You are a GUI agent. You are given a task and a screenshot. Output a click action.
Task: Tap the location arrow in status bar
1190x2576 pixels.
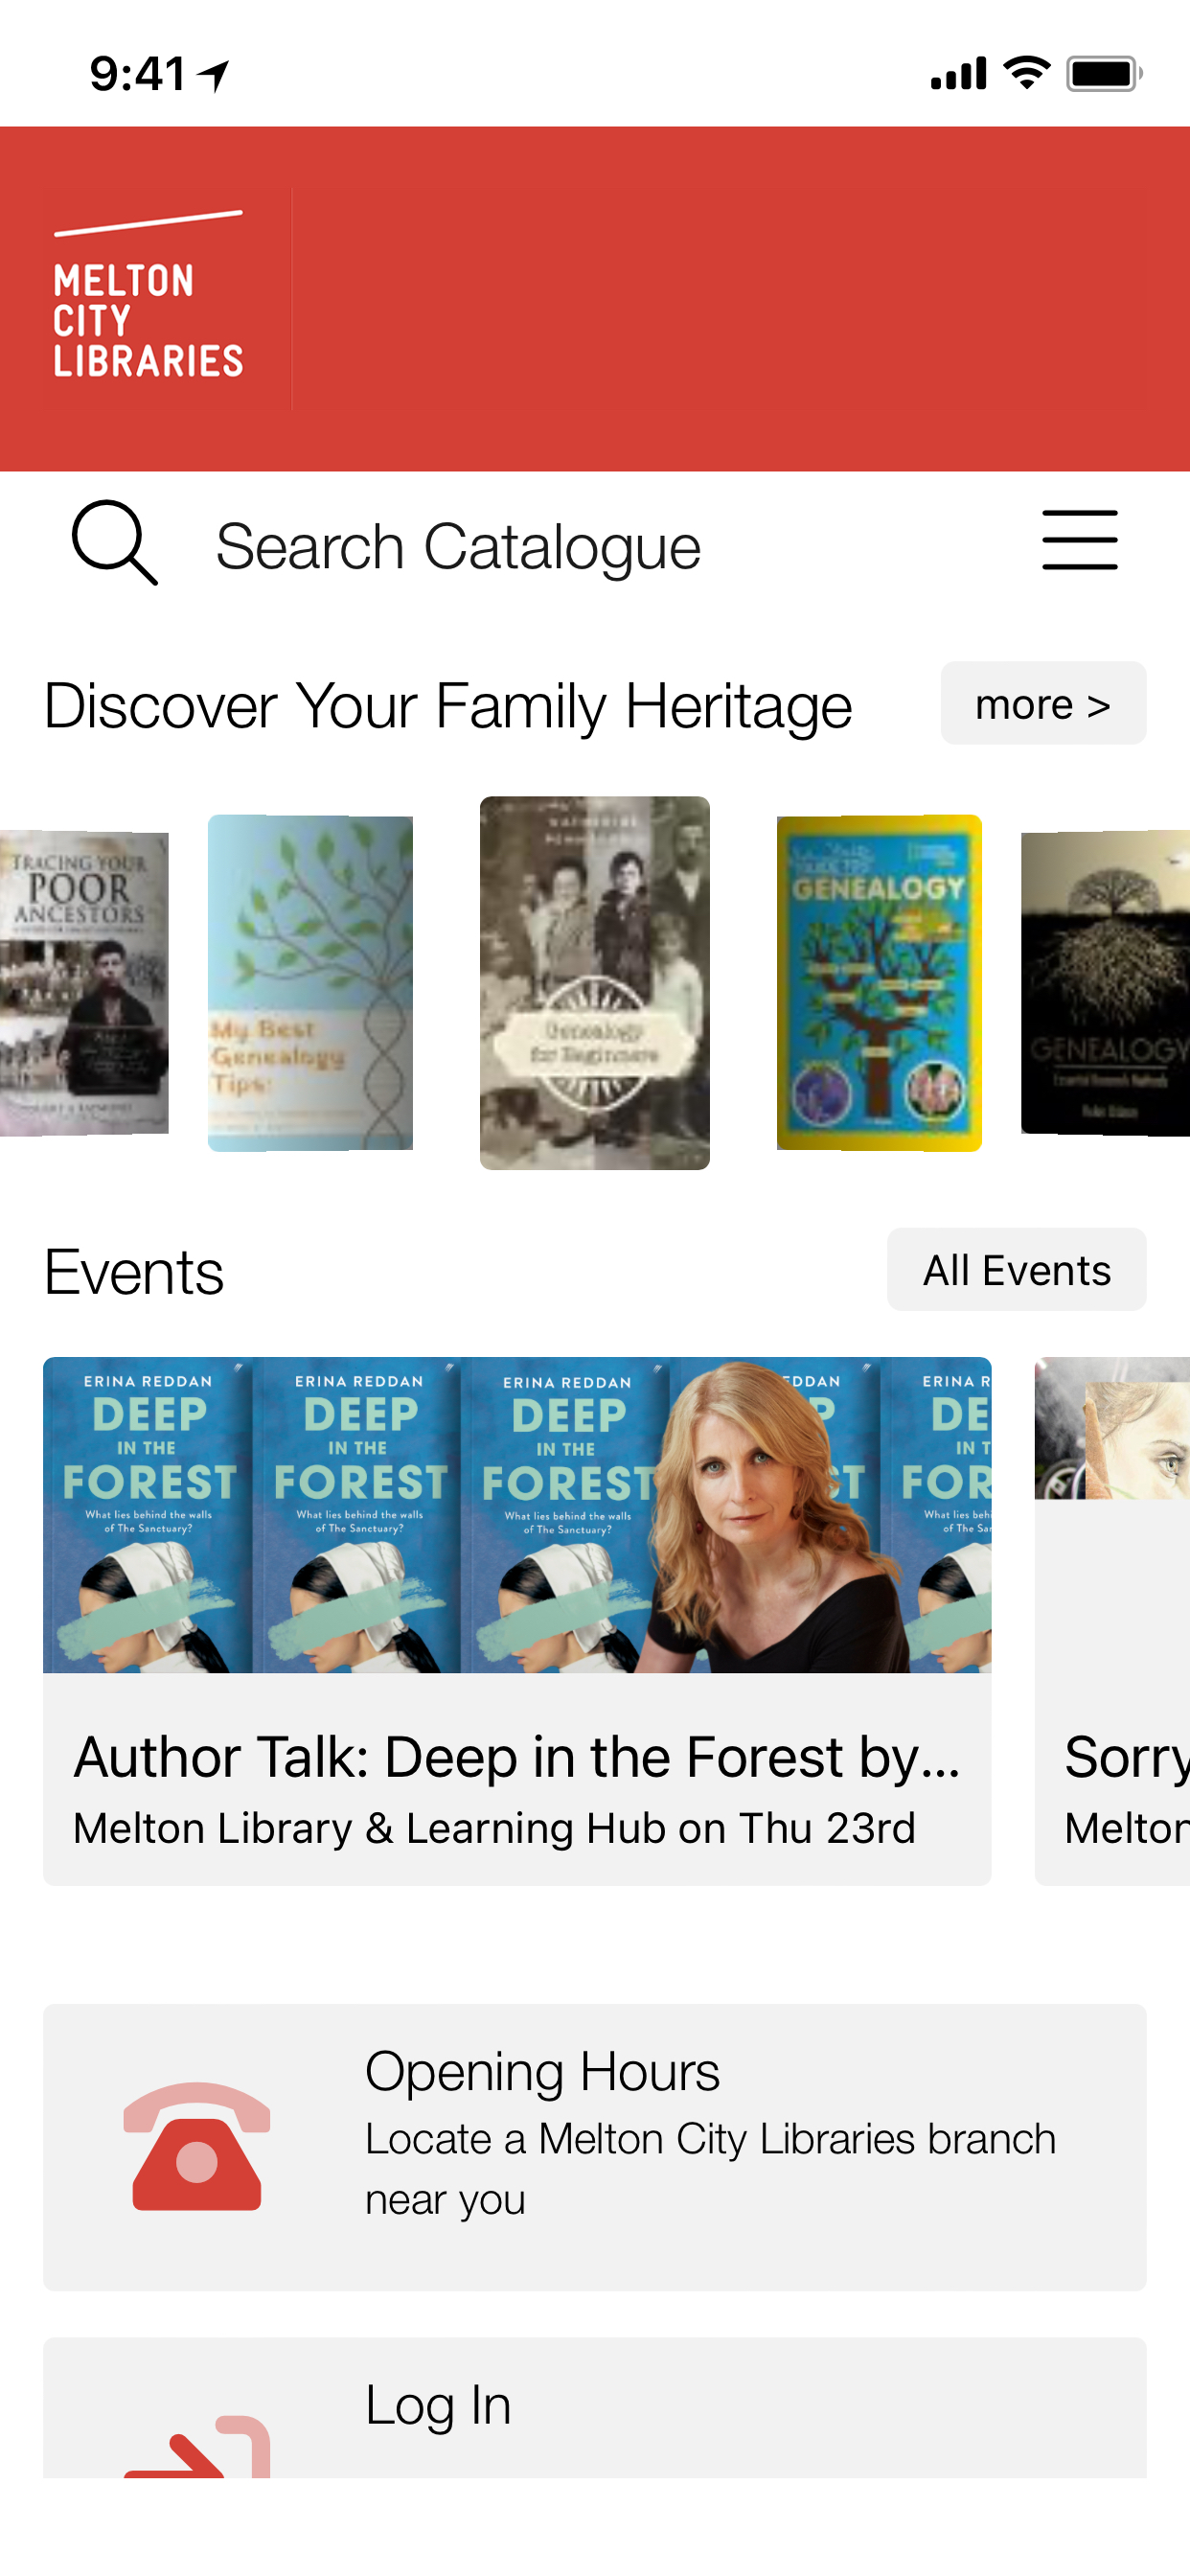point(215,74)
